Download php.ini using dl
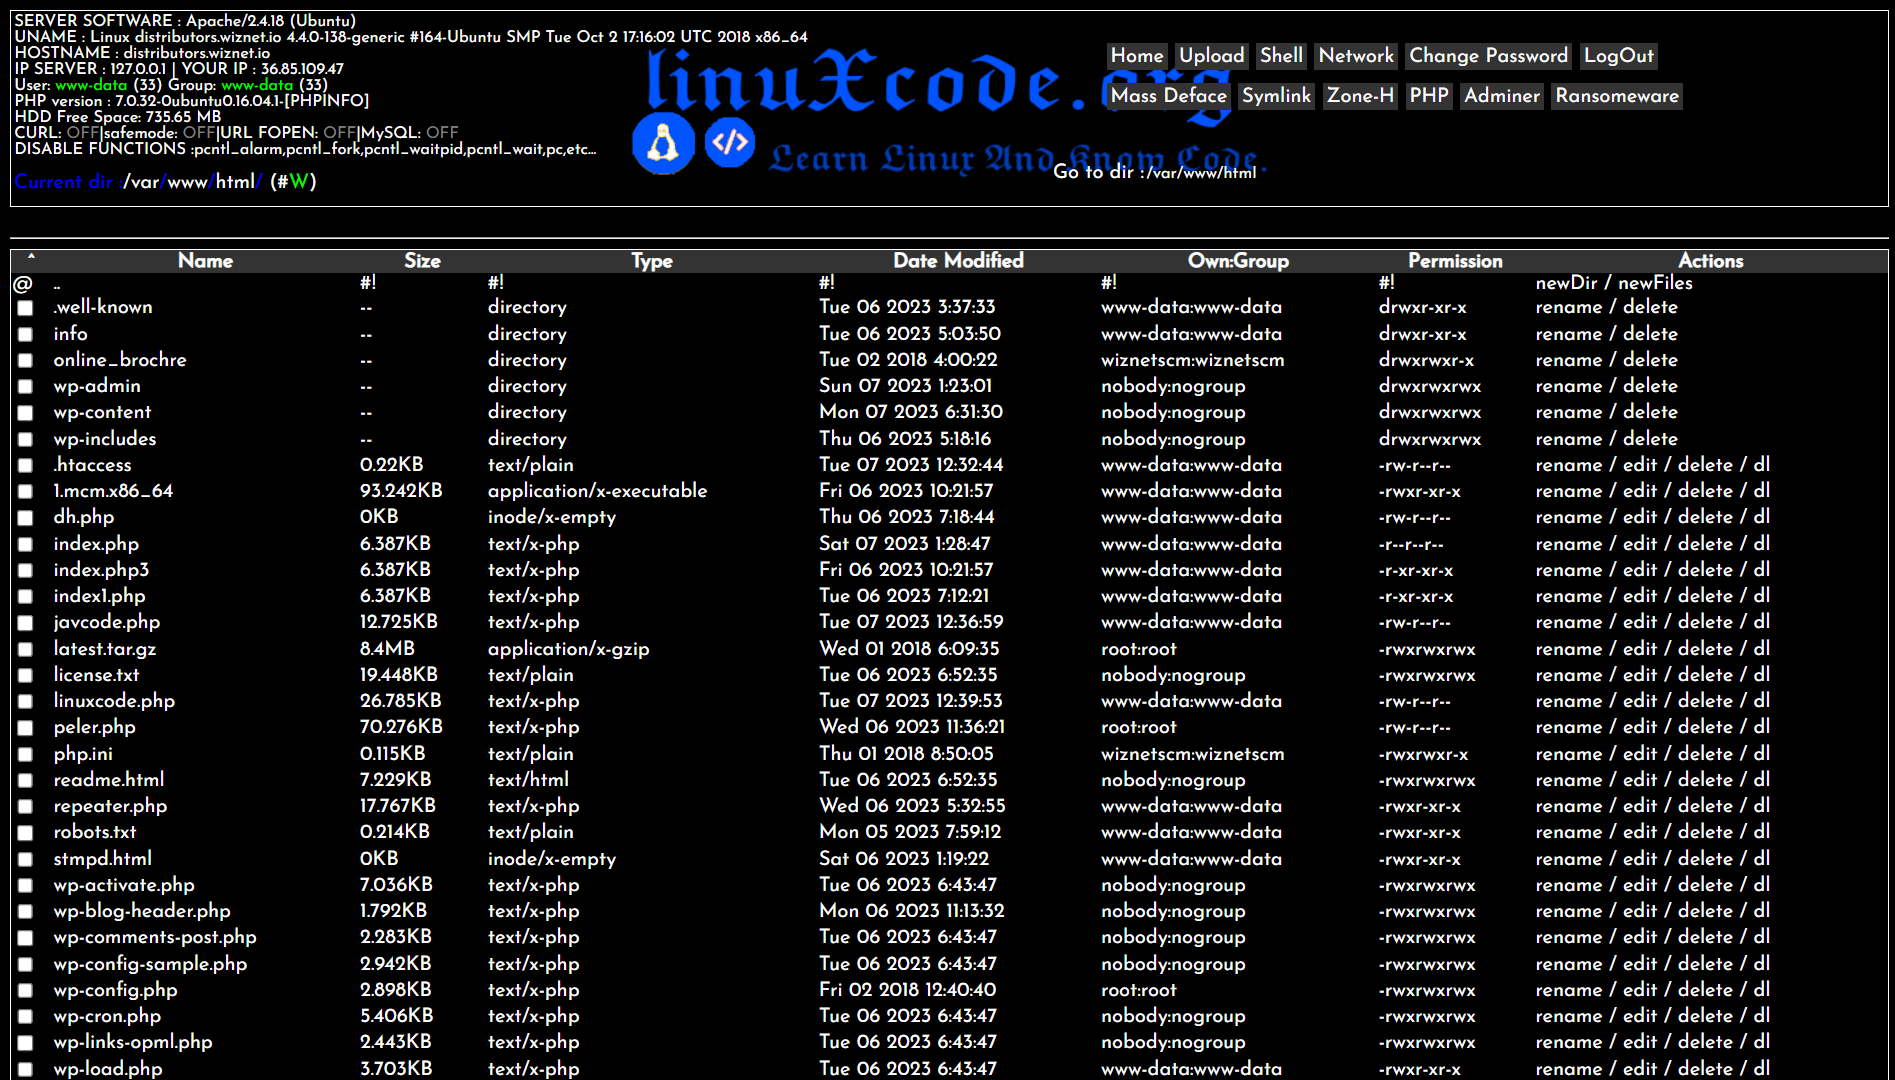 1761,754
